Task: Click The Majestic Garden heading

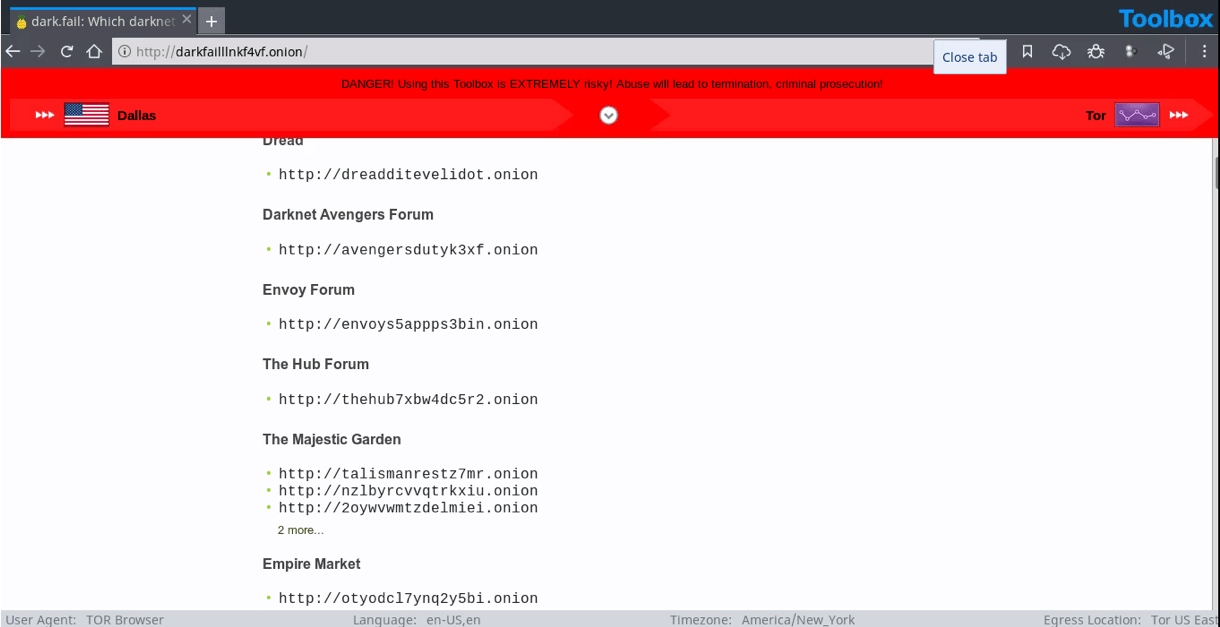Action: 332,439
